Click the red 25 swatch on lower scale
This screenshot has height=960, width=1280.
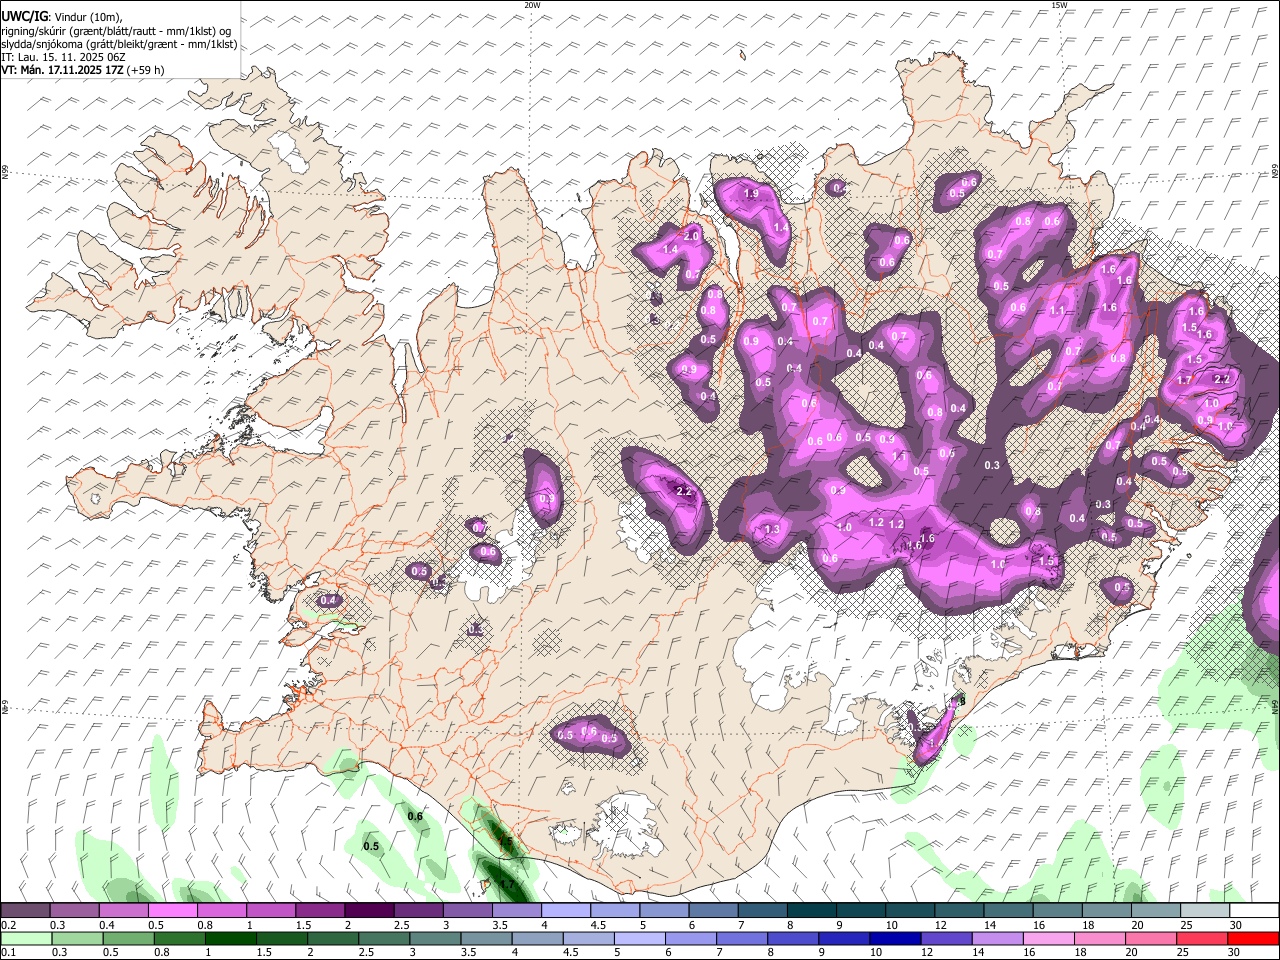click(1203, 938)
